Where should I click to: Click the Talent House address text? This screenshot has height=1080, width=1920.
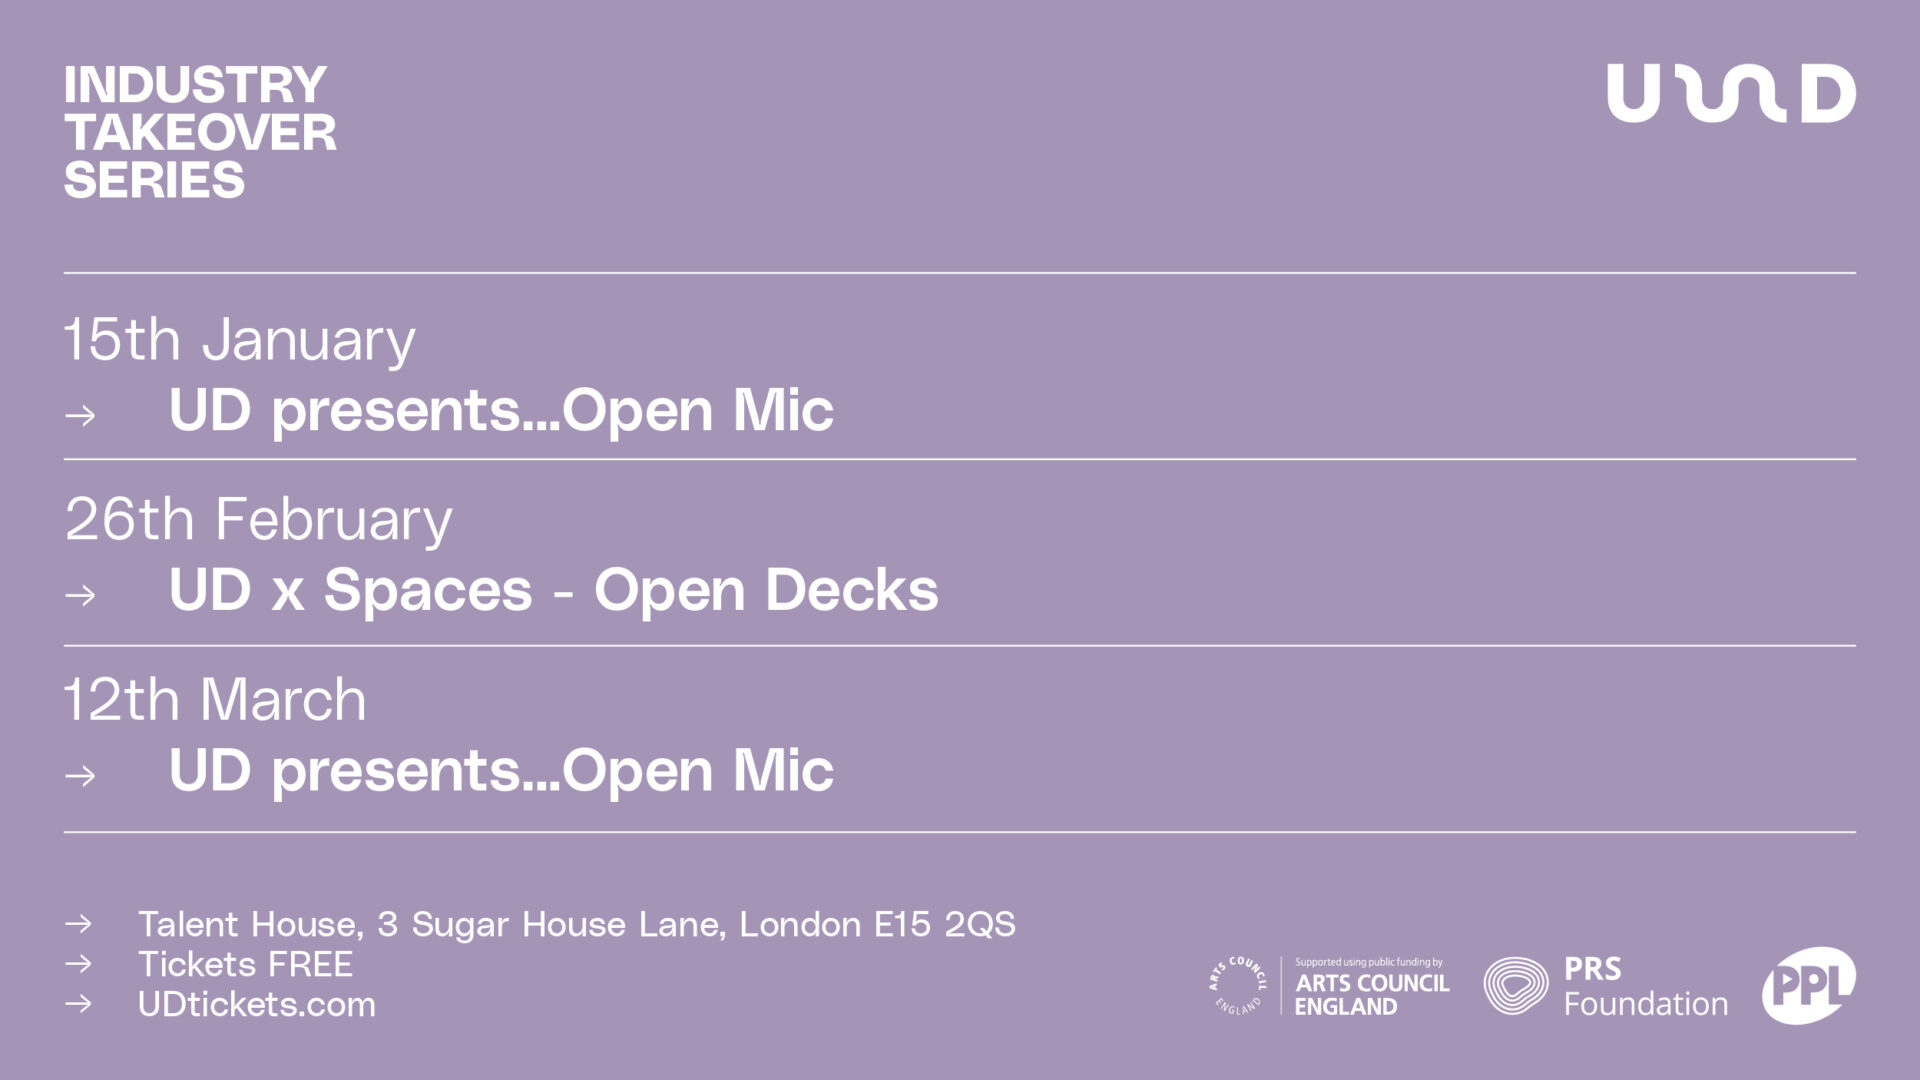coord(576,924)
